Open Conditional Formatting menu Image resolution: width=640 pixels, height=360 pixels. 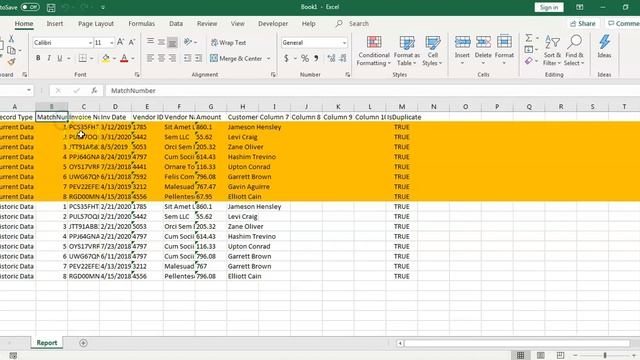pos(374,51)
